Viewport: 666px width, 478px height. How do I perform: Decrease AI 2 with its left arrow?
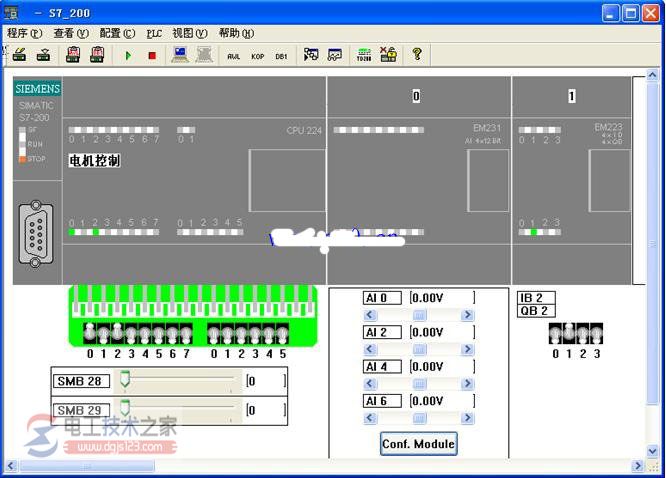click(x=370, y=349)
